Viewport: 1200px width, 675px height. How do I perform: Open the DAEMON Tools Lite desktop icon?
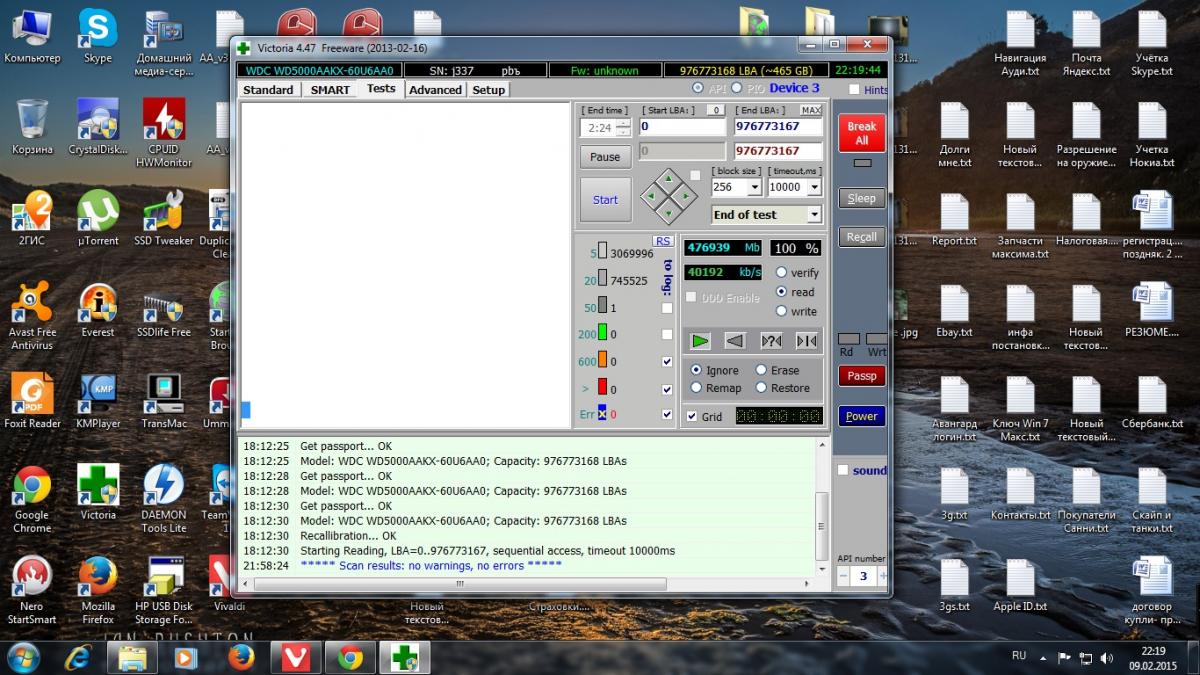pos(164,498)
